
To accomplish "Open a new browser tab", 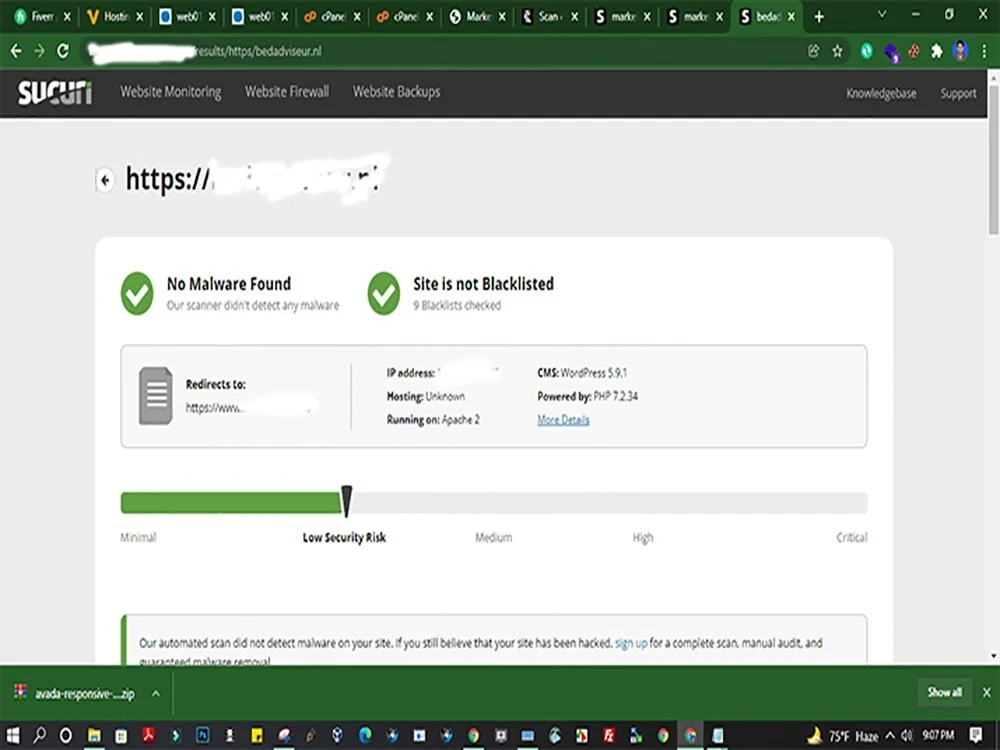I will tap(820, 17).
